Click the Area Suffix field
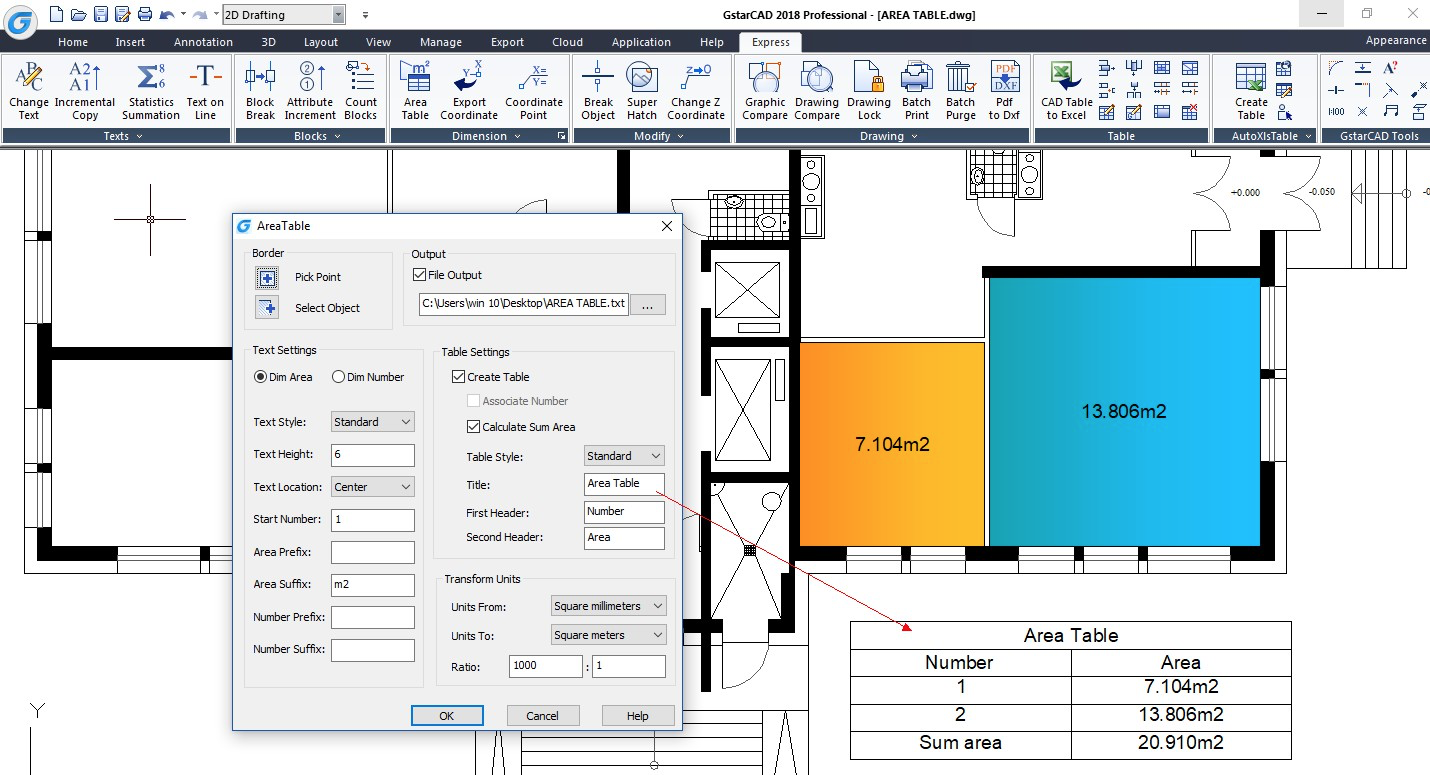 coord(373,585)
